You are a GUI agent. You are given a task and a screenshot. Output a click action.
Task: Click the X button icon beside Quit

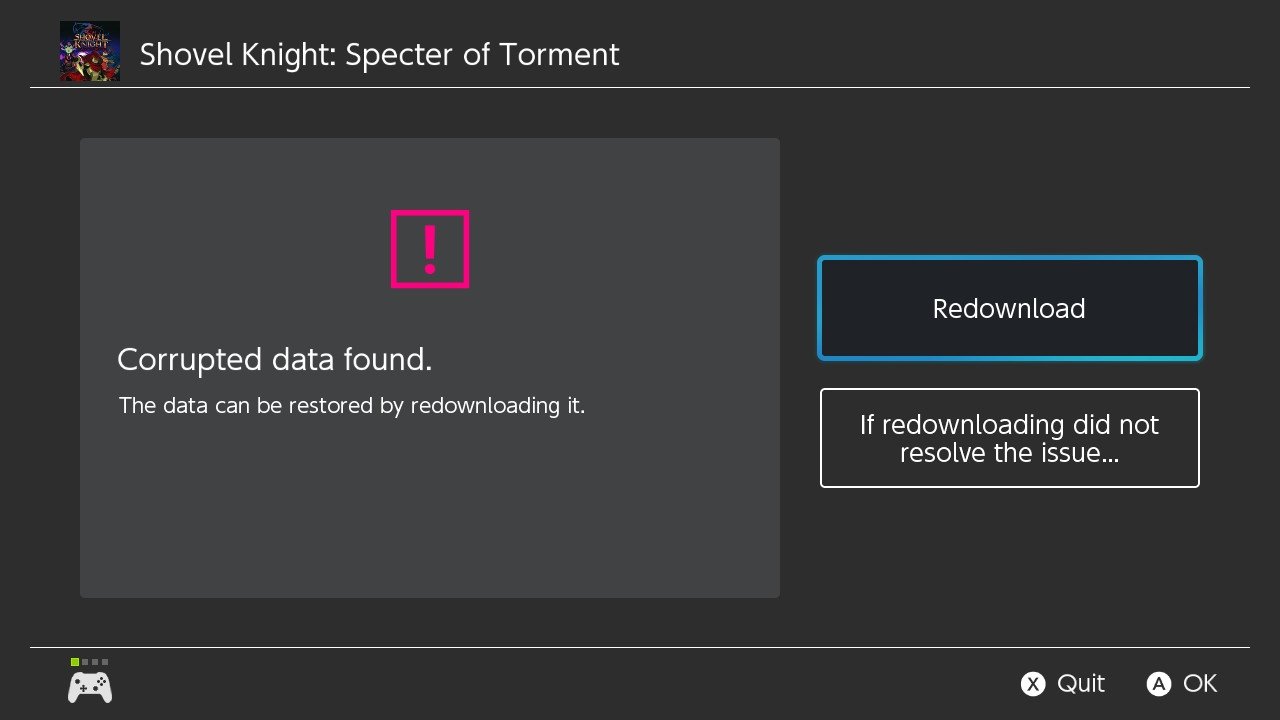click(1032, 684)
